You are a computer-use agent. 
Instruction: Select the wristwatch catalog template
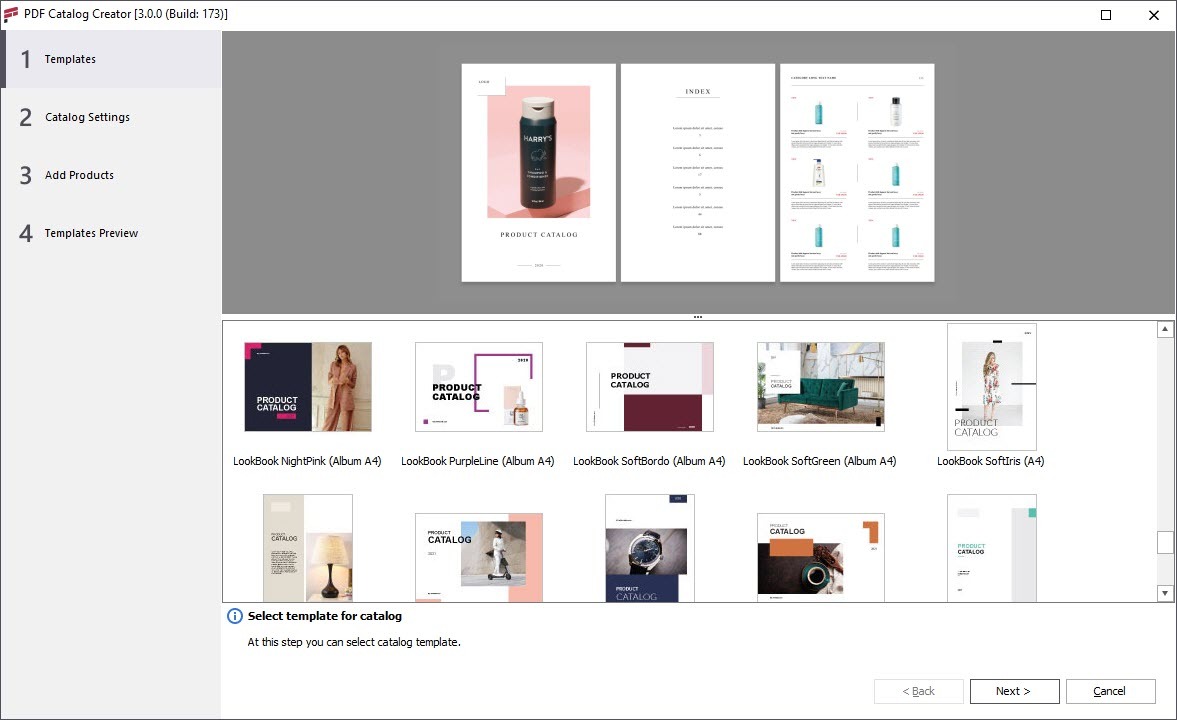tap(649, 548)
